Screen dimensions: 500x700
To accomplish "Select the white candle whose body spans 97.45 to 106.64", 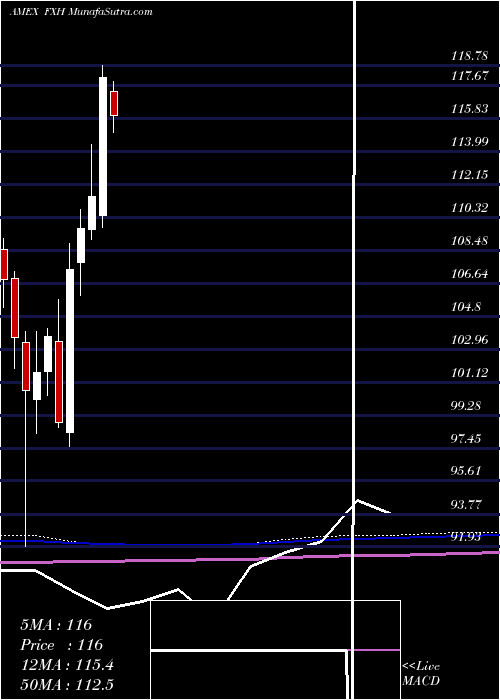I will point(70,351).
